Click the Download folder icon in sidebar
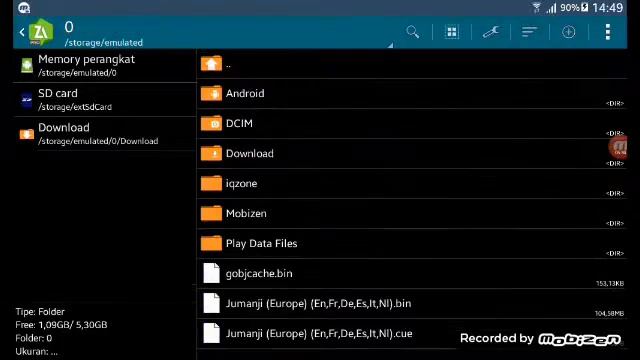 27,134
